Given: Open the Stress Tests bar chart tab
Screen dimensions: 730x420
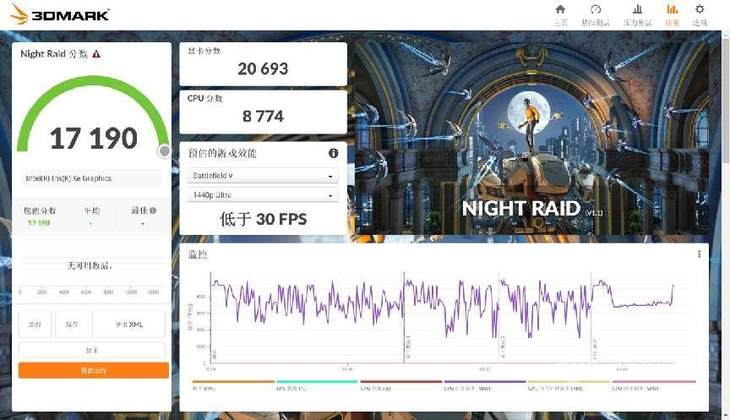Looking at the screenshot, I should 637,9.
